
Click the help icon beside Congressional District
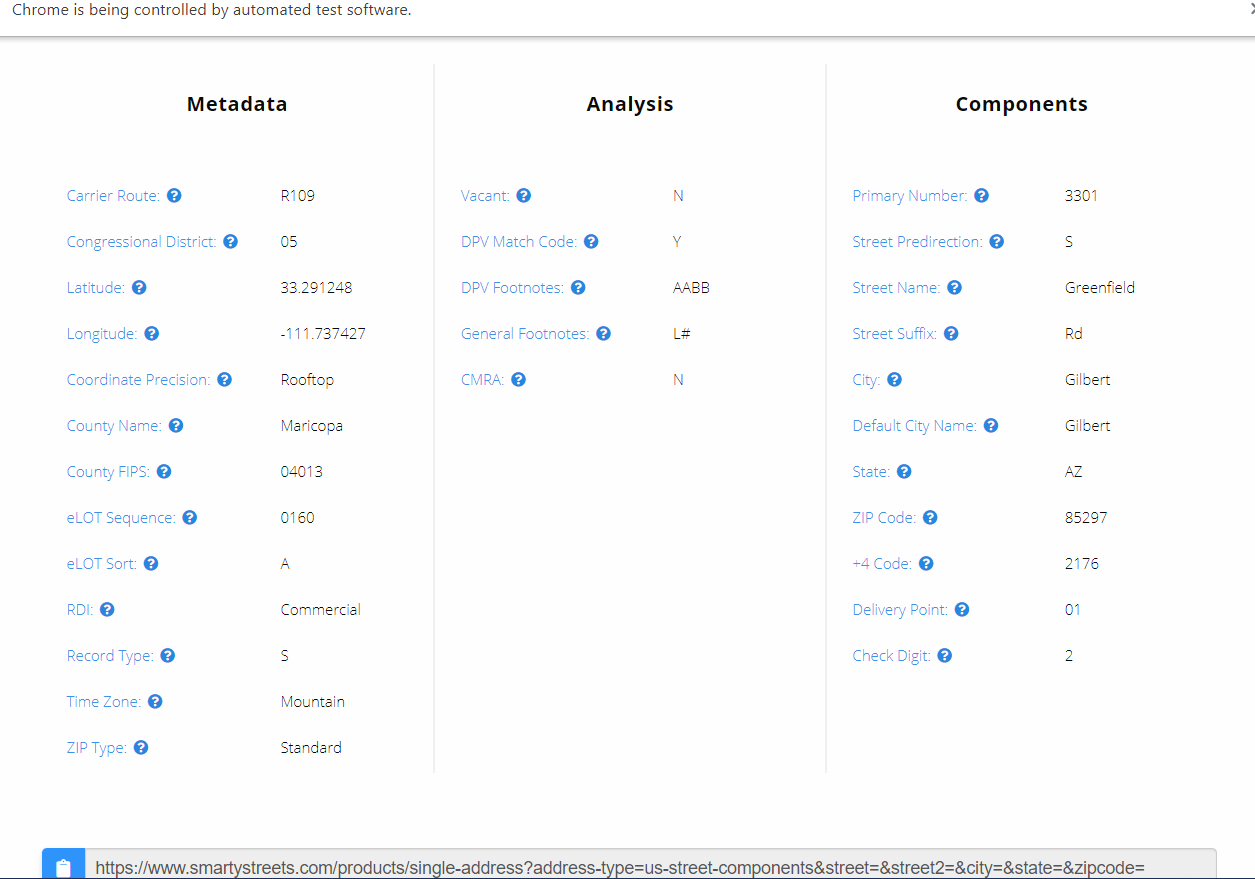point(231,242)
